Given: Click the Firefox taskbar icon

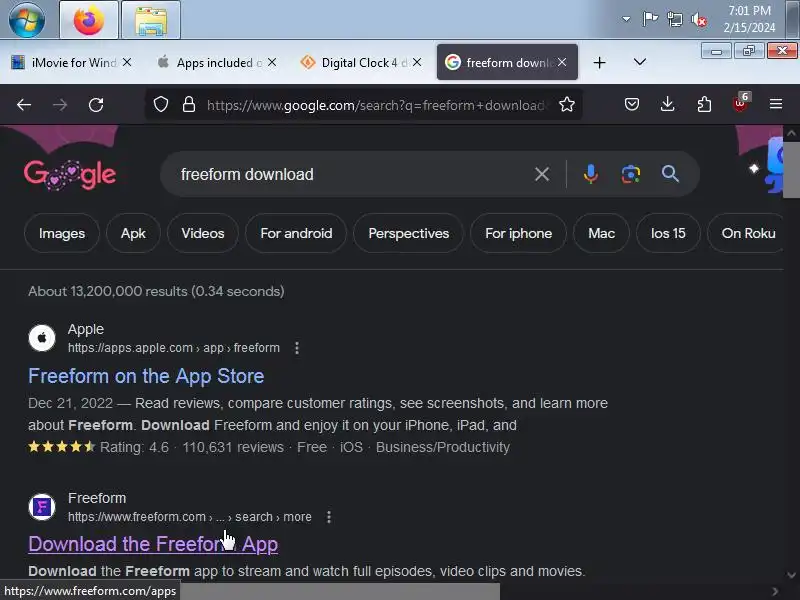Looking at the screenshot, I should (x=89, y=20).
